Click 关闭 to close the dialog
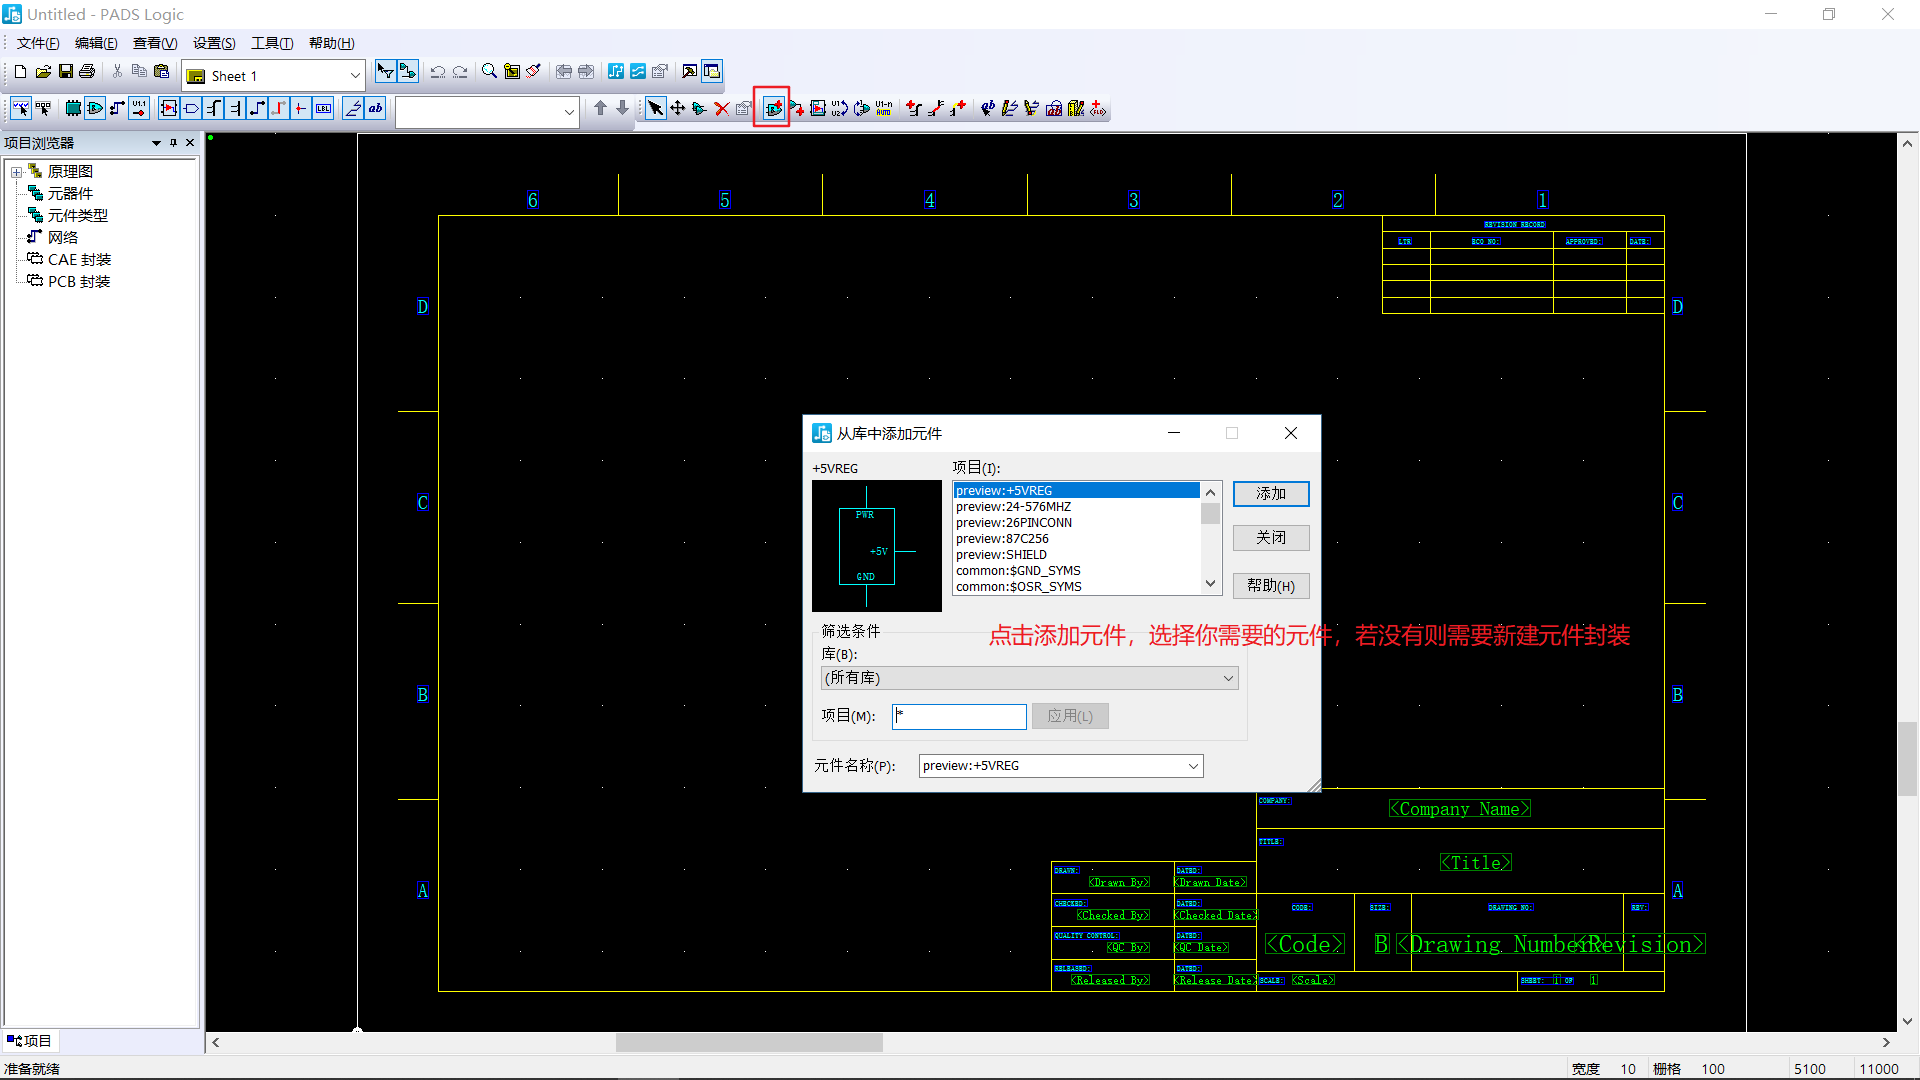Viewport: 1920px width, 1080px height. (1270, 537)
